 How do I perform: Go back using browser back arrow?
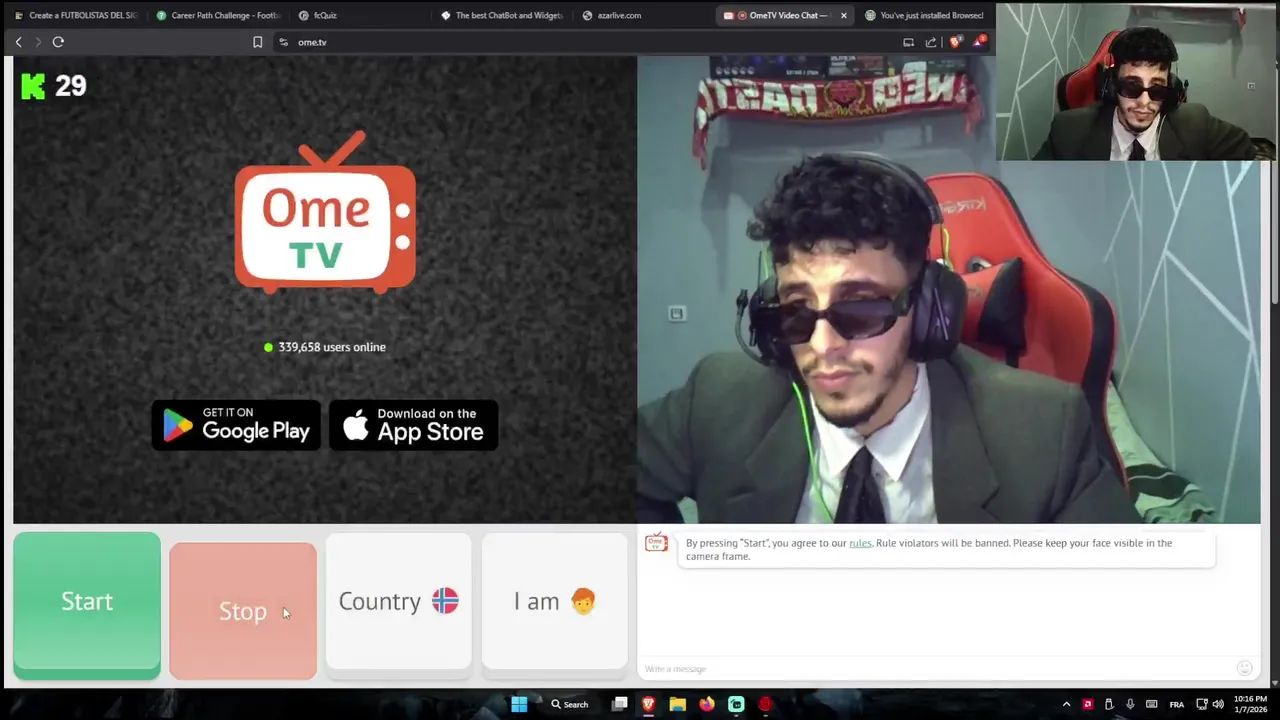pos(18,42)
